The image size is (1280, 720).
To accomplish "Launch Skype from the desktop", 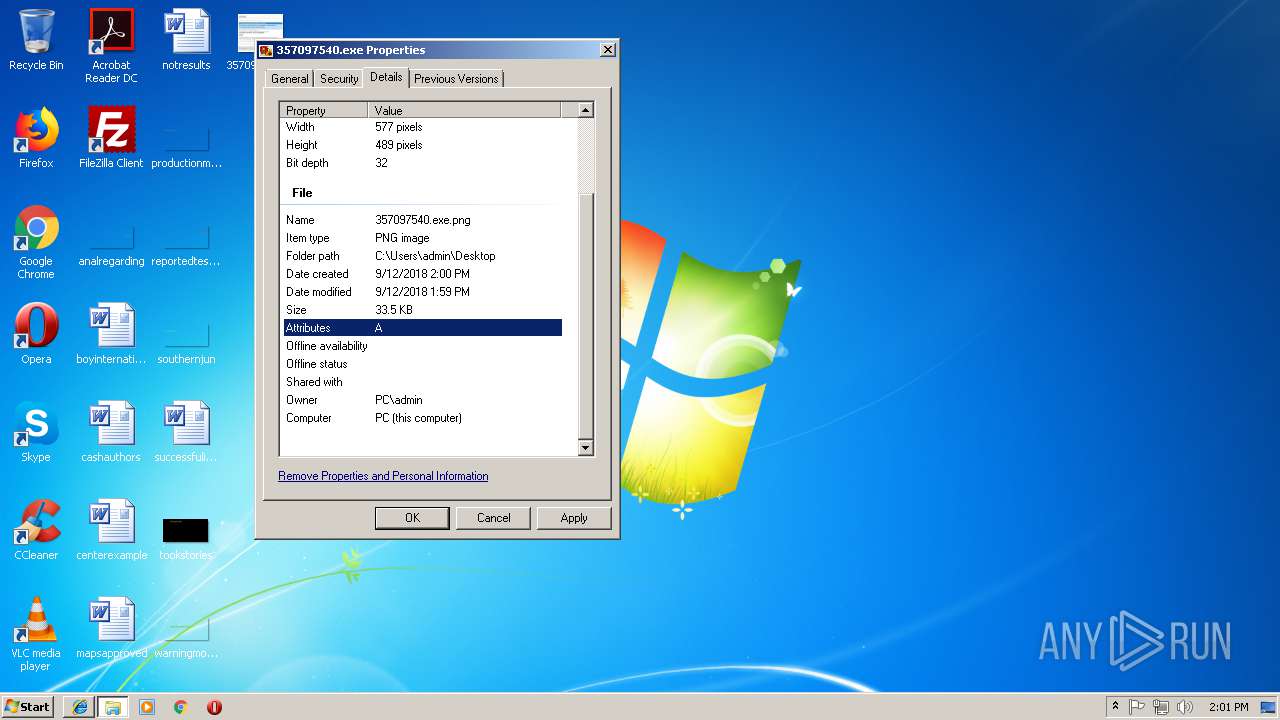I will point(36,432).
